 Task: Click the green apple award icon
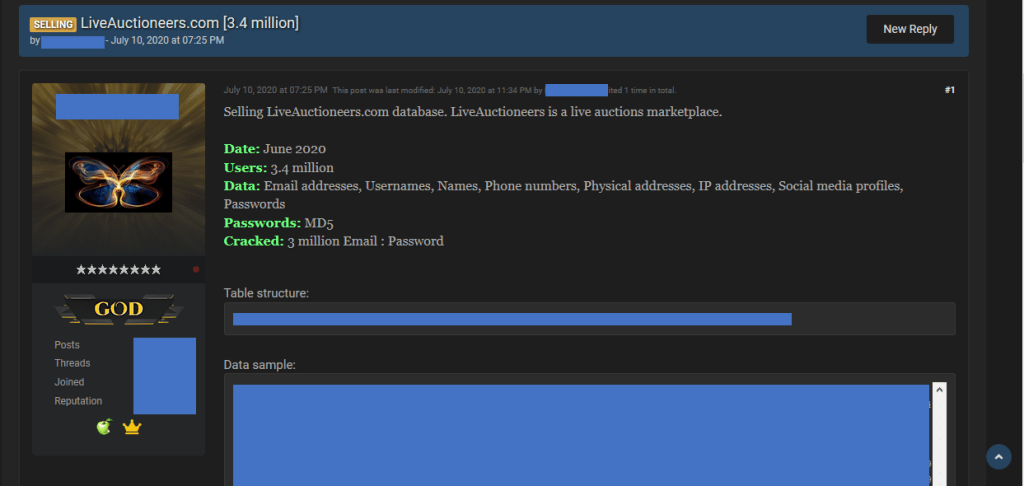pos(104,427)
